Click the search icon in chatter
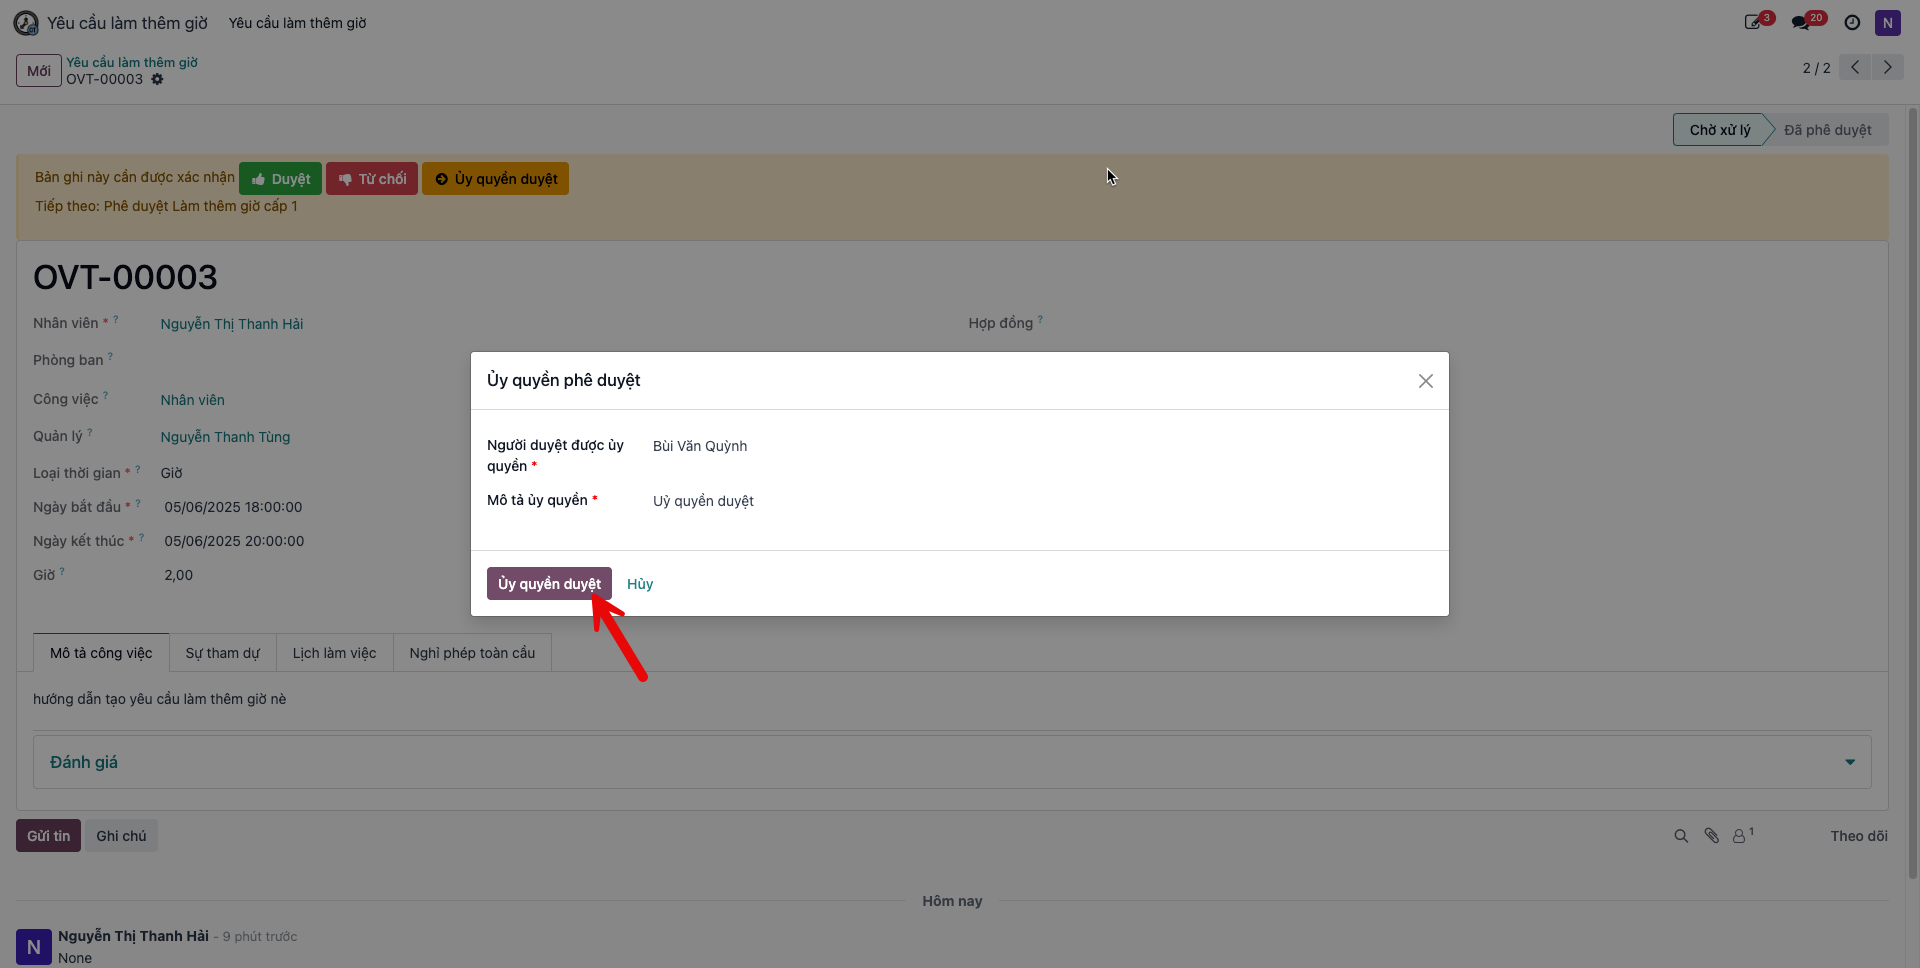 (x=1681, y=836)
